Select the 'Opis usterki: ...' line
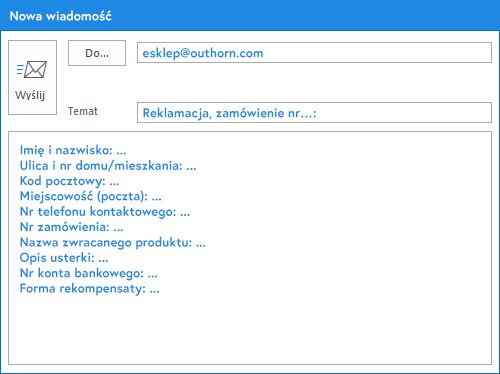Image resolution: width=500 pixels, height=374 pixels. 64,257
